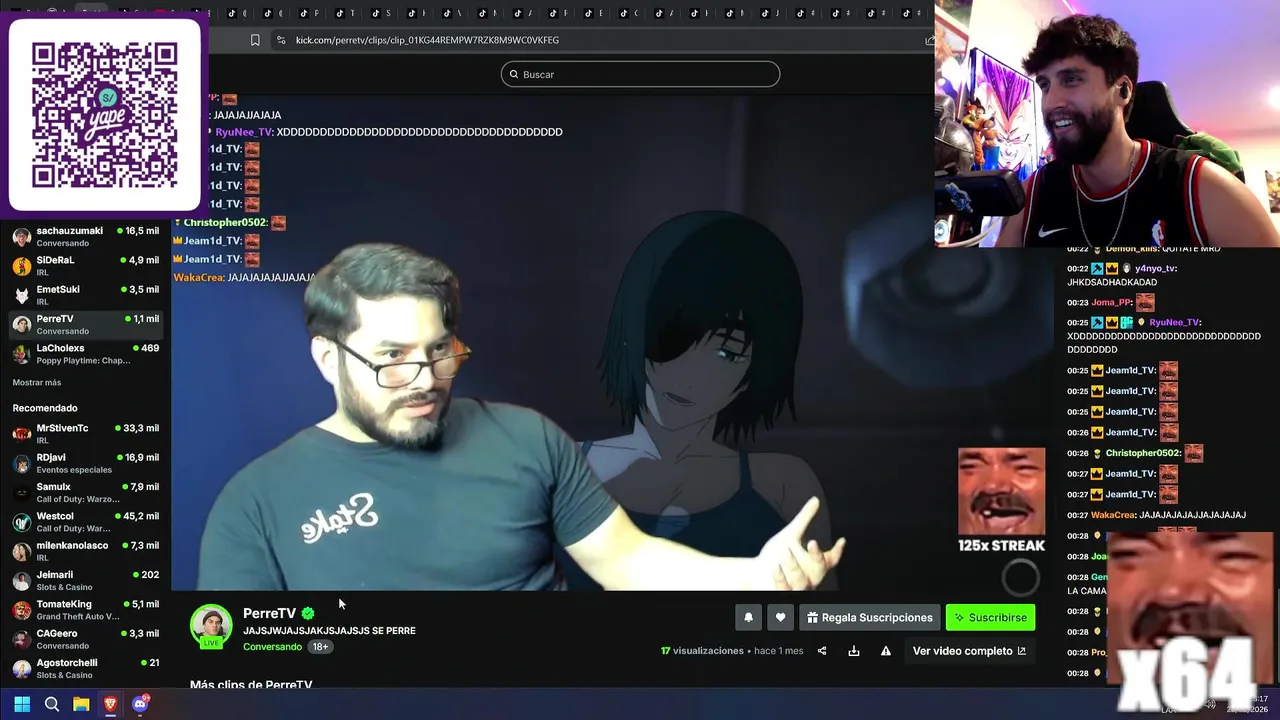This screenshot has height=720, width=1280.
Task: Select PerreTV in the sidebar list
Action: [85, 324]
